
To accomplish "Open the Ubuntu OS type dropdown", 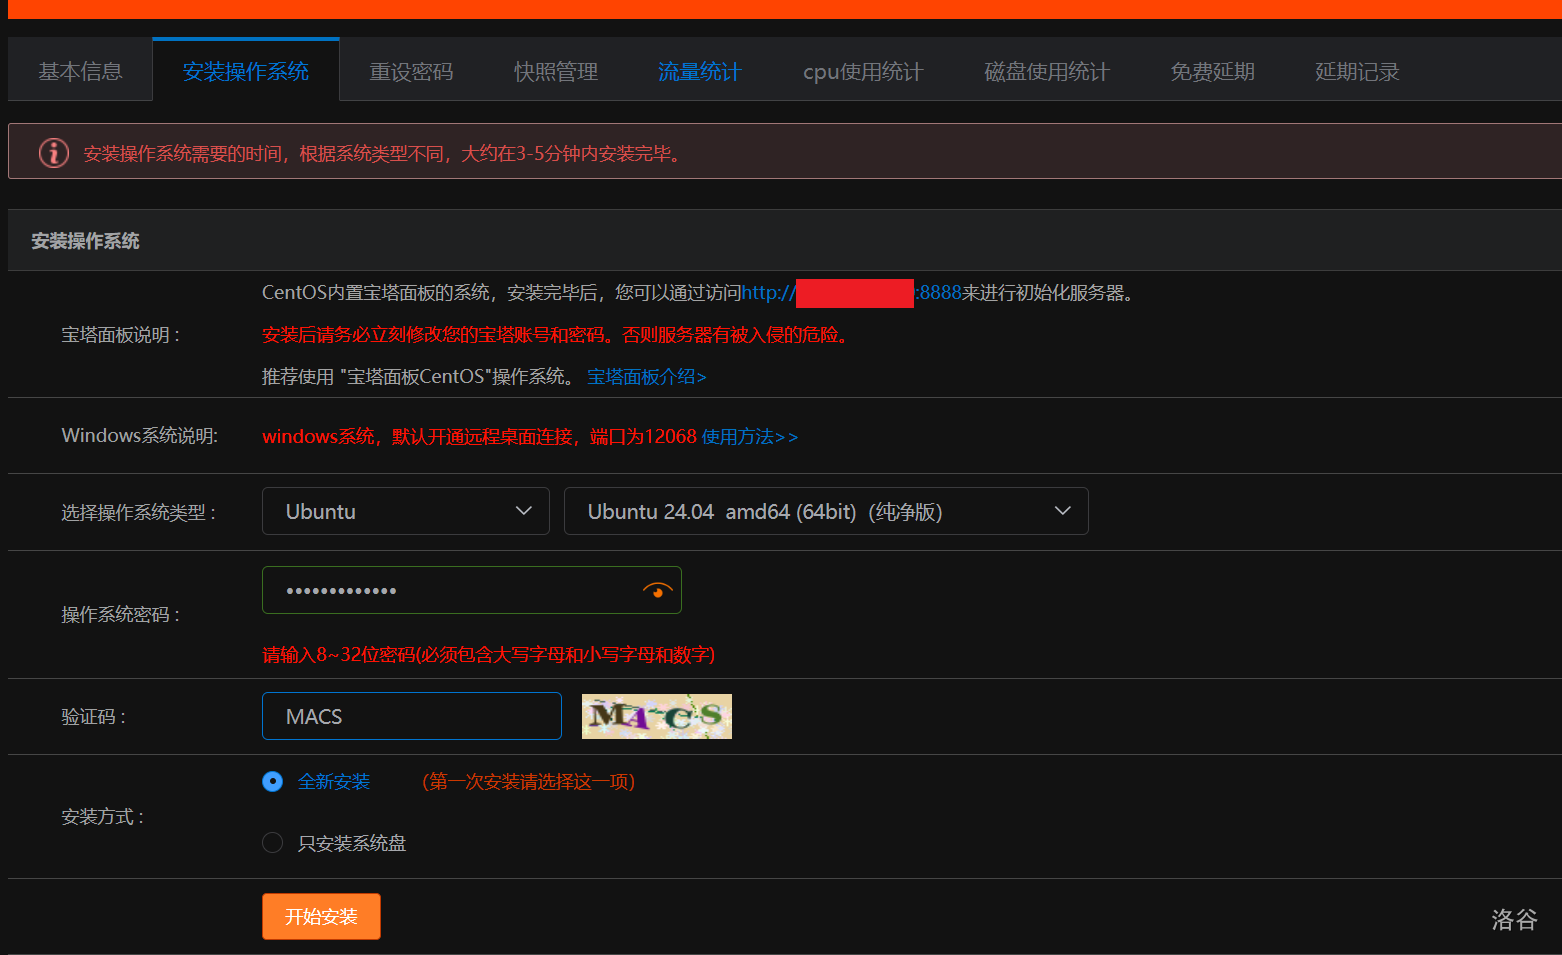I will coord(405,511).
